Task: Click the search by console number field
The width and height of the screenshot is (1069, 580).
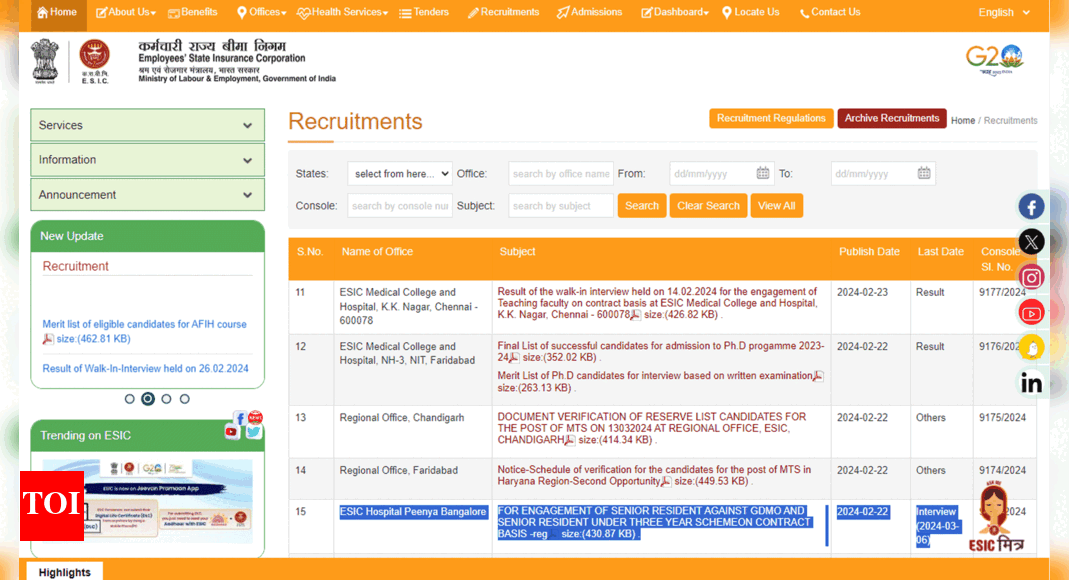Action: (x=400, y=206)
